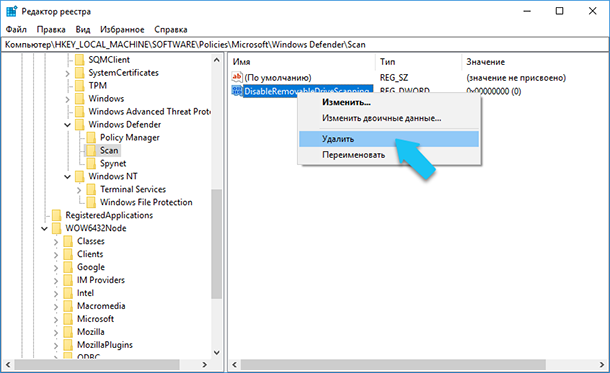Click the IM Providers folder icon
This screenshot has height=373, width=610.
(68, 280)
